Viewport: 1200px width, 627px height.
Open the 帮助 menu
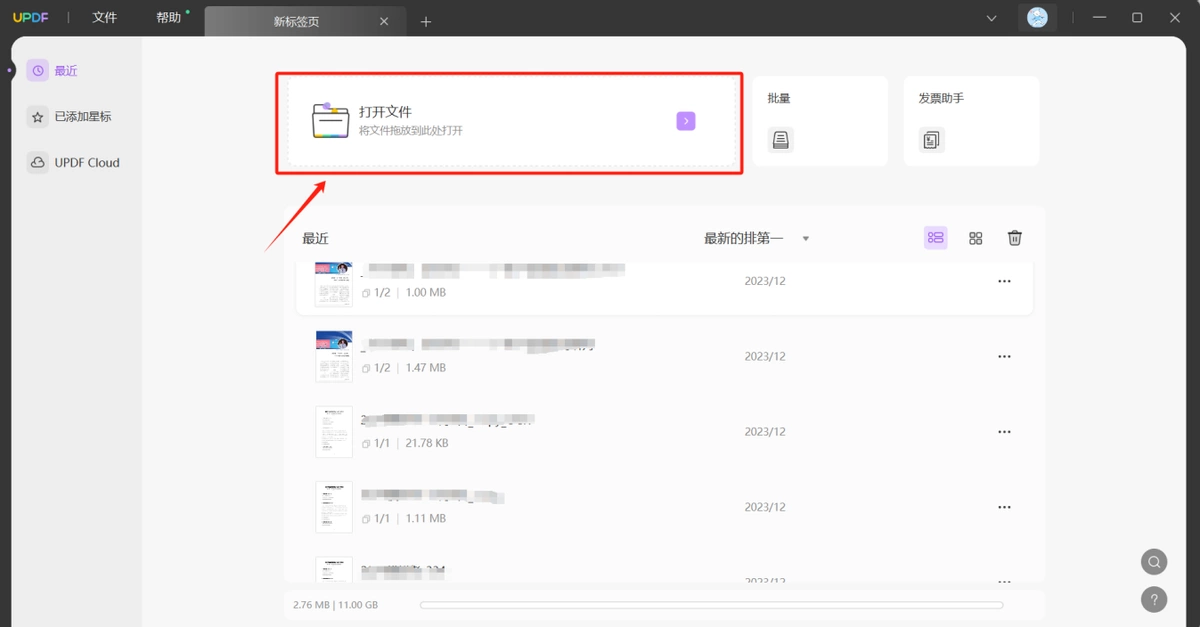coord(169,18)
